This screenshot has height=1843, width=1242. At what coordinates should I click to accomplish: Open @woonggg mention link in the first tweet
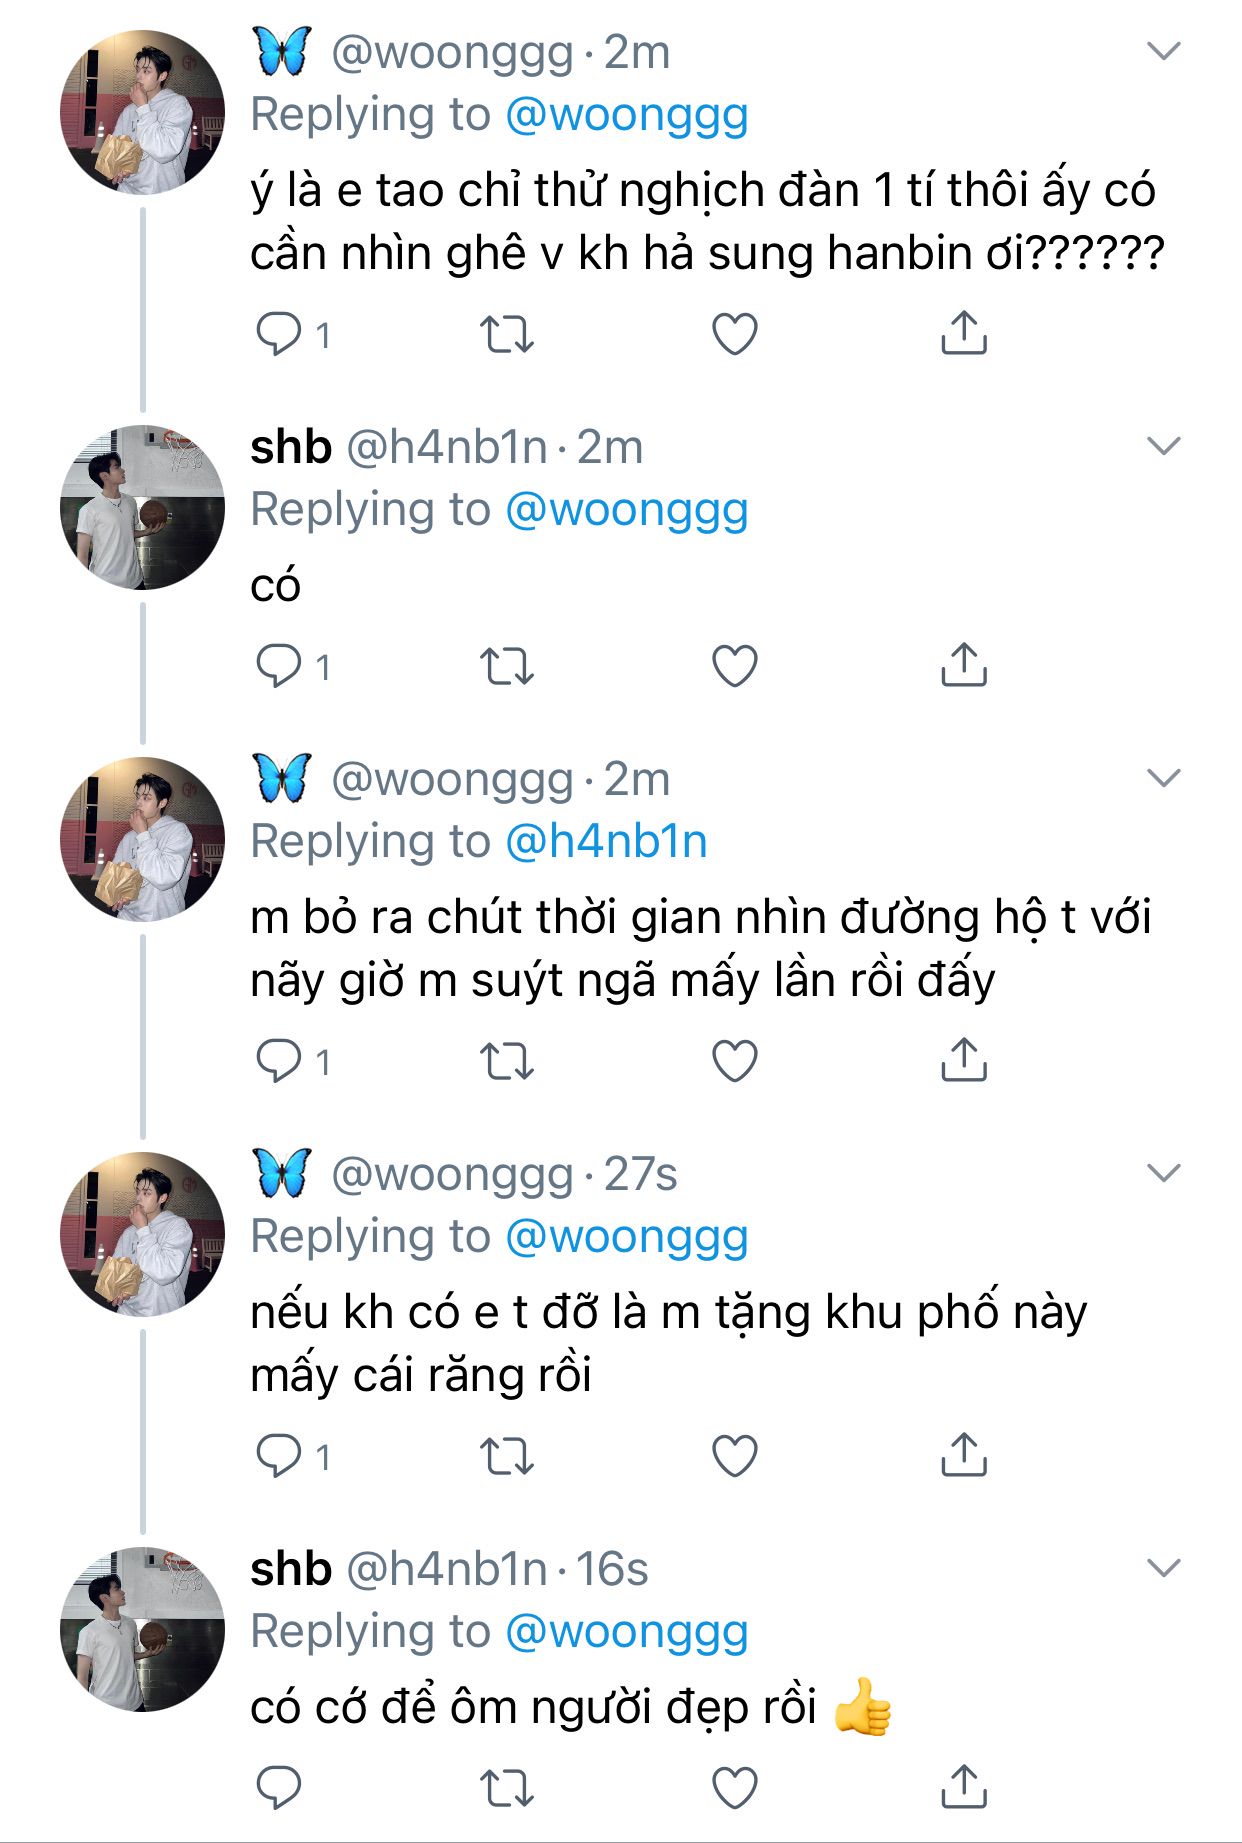click(x=627, y=115)
